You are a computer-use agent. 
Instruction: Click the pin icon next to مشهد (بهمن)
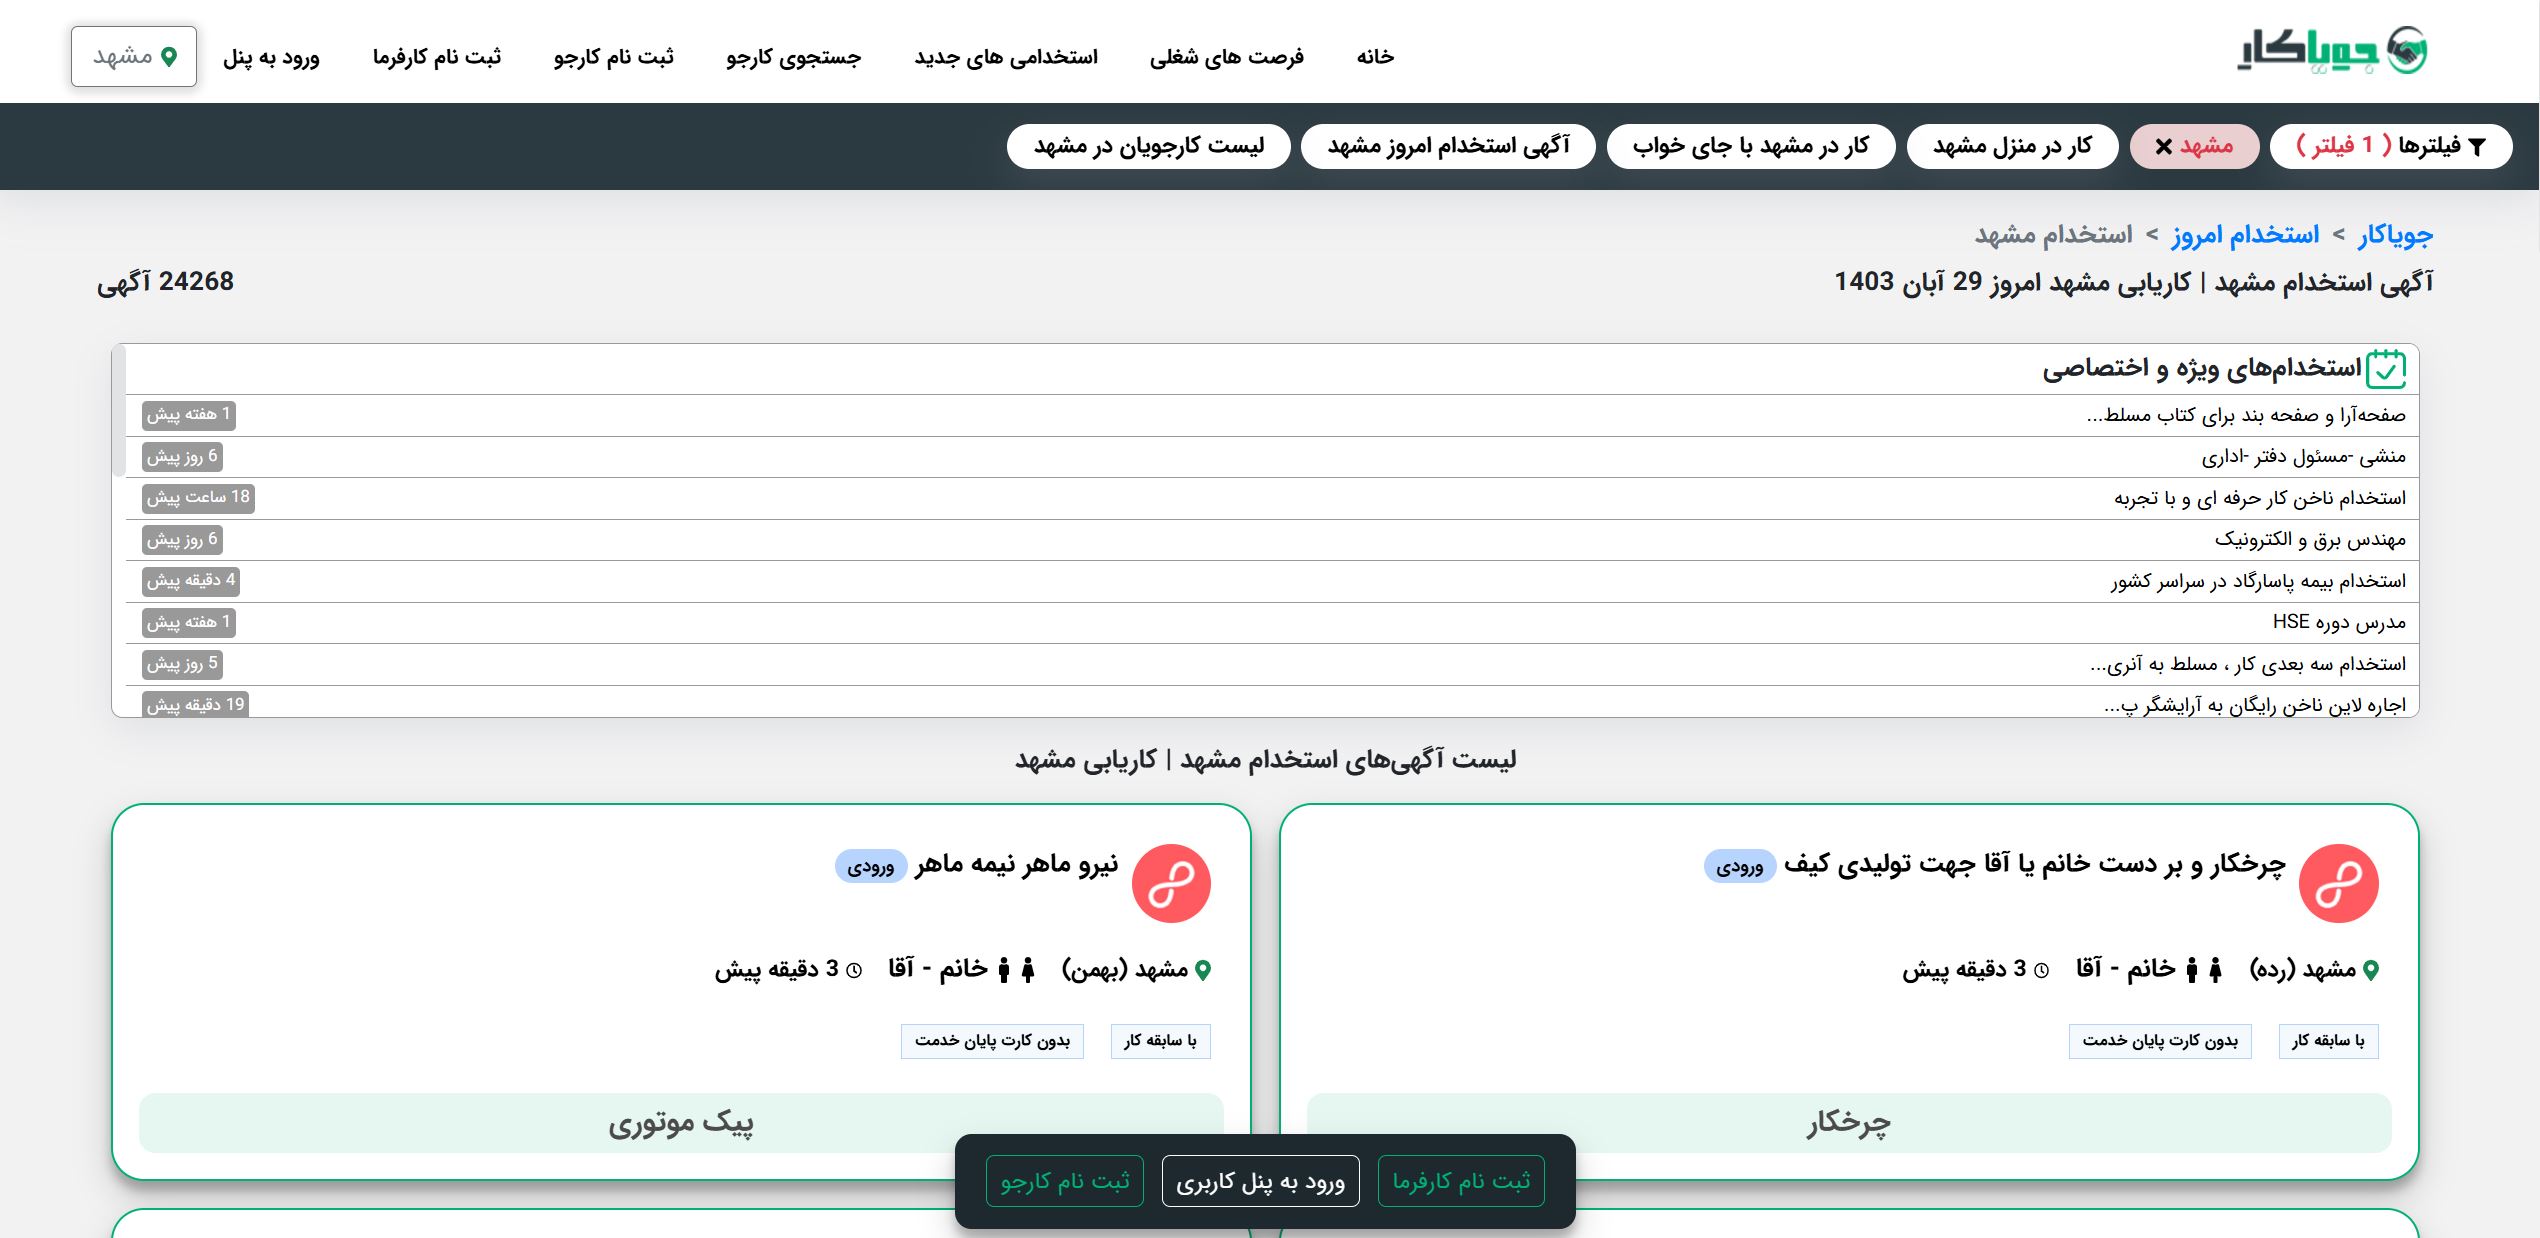click(x=1203, y=970)
